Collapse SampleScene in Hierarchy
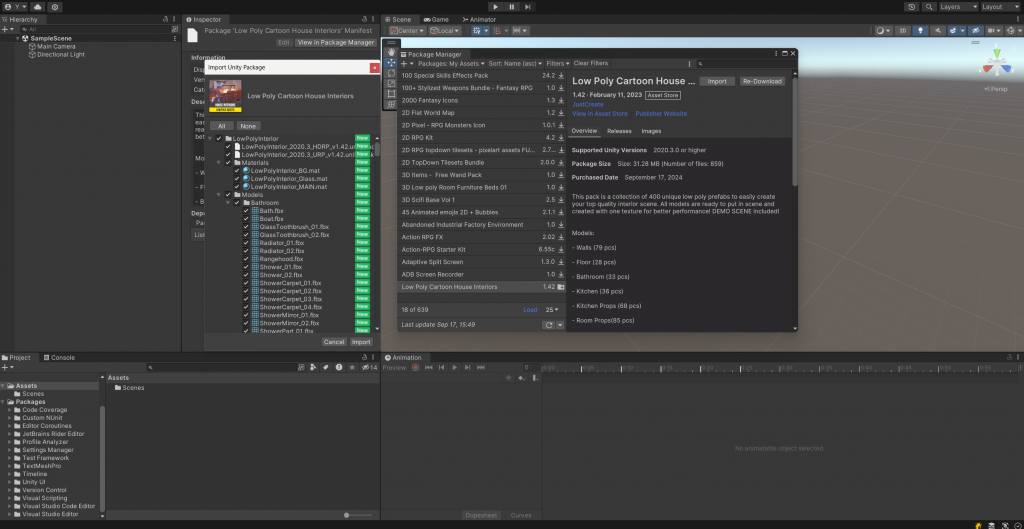 click(18, 39)
